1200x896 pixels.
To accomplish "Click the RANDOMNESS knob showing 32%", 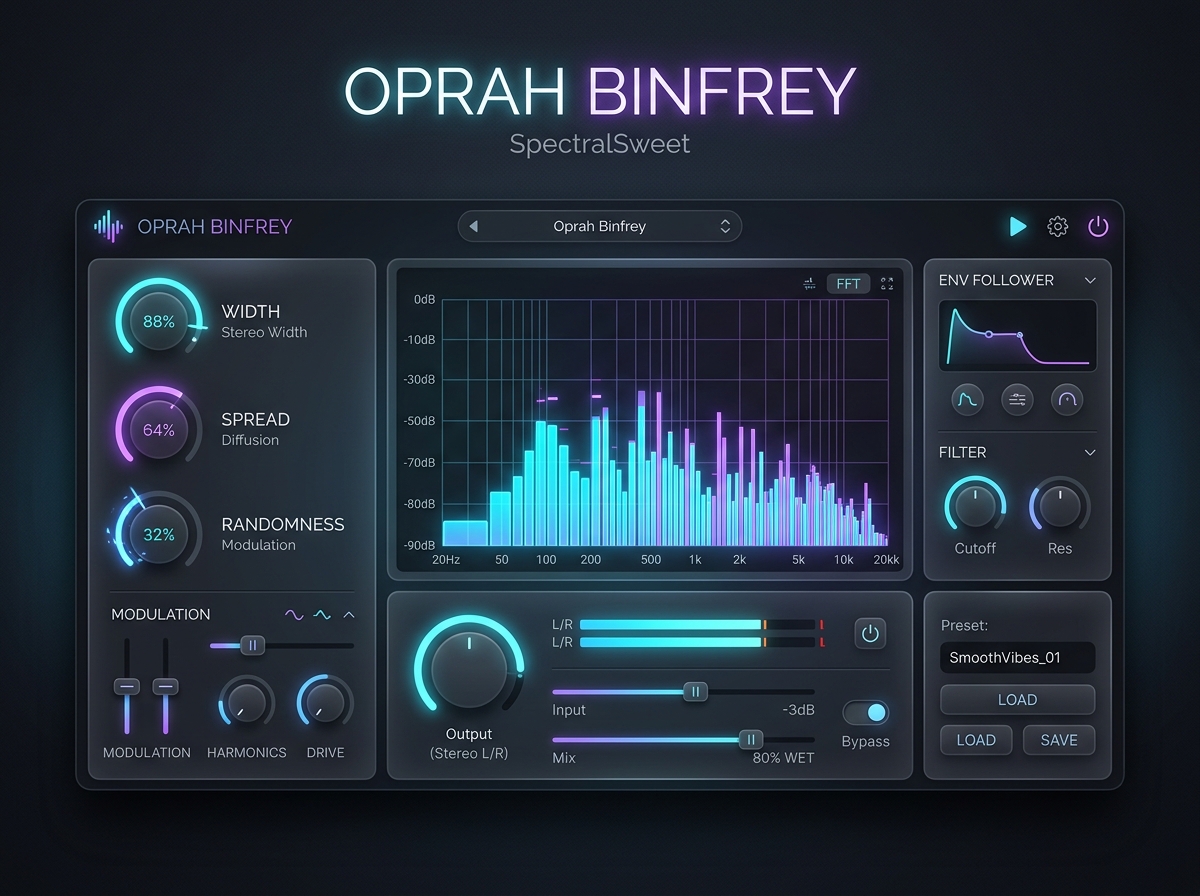I will coord(159,535).
